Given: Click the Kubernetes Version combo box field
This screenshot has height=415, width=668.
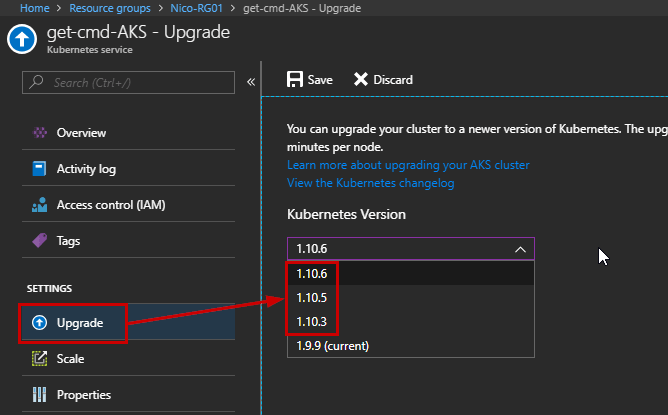Looking at the screenshot, I should click(411, 248).
